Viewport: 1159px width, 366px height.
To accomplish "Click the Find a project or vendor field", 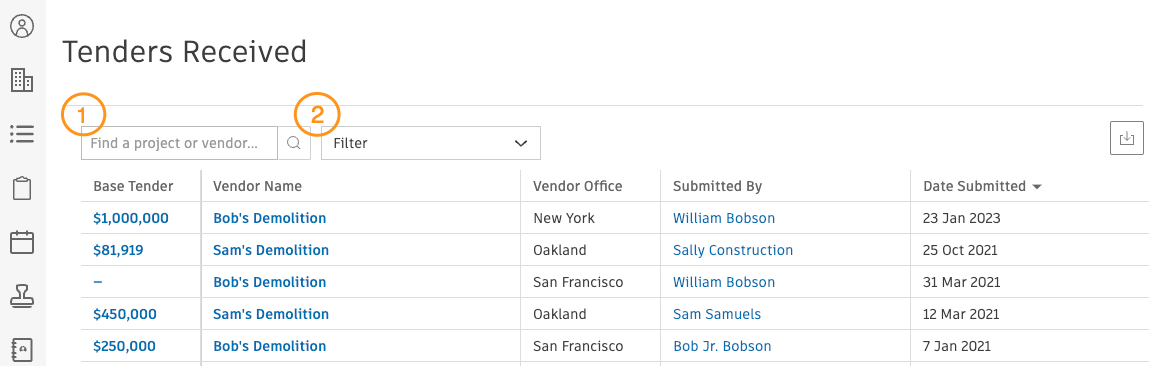I will [x=180, y=143].
